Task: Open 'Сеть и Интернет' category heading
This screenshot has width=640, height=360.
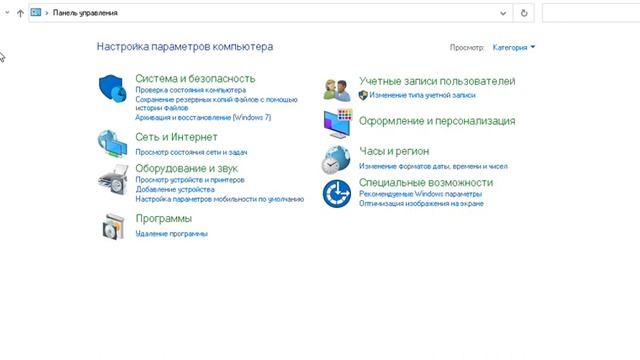Action: point(176,137)
